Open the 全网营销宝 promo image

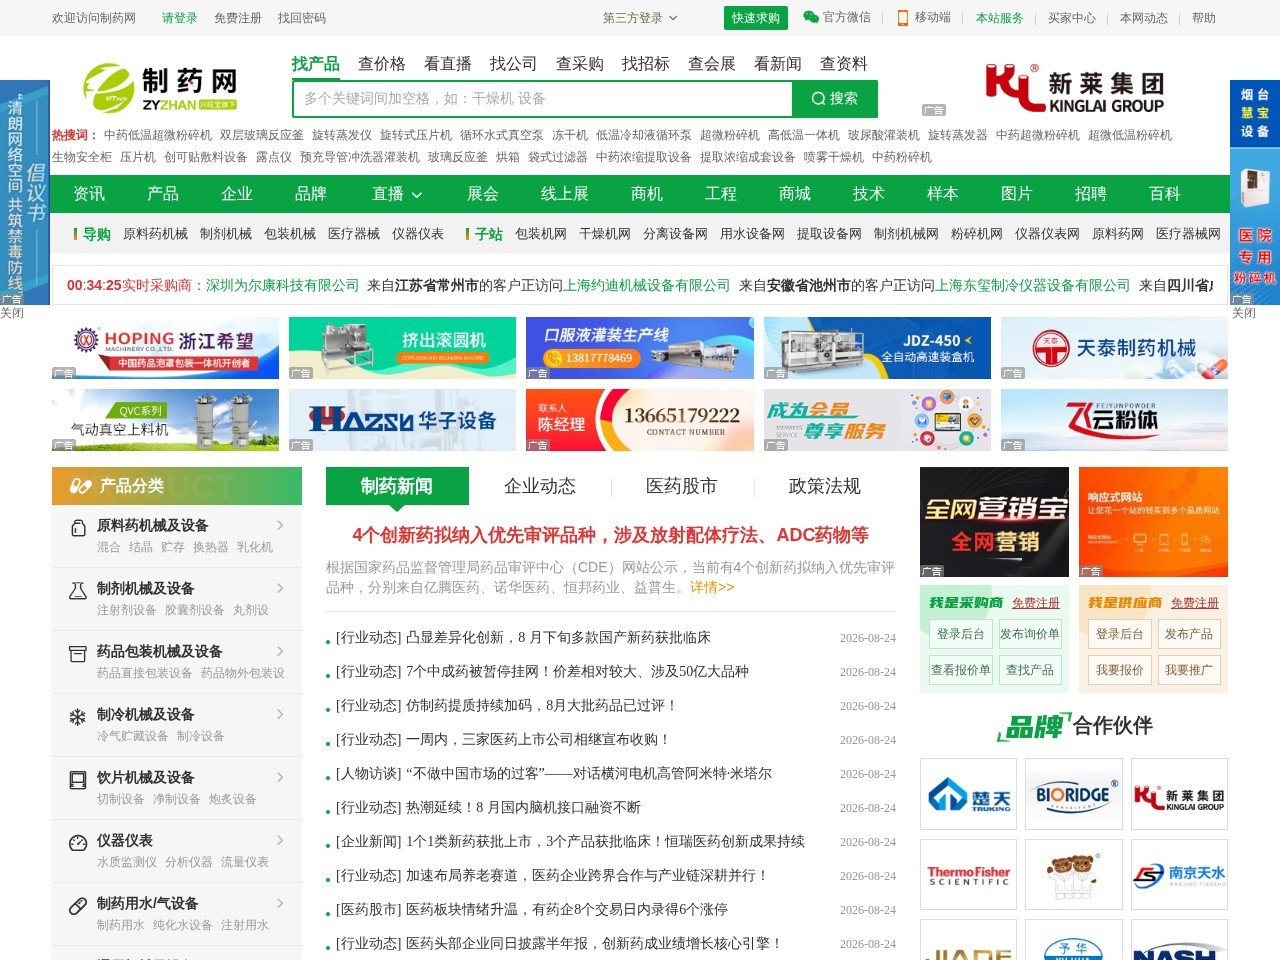click(994, 522)
